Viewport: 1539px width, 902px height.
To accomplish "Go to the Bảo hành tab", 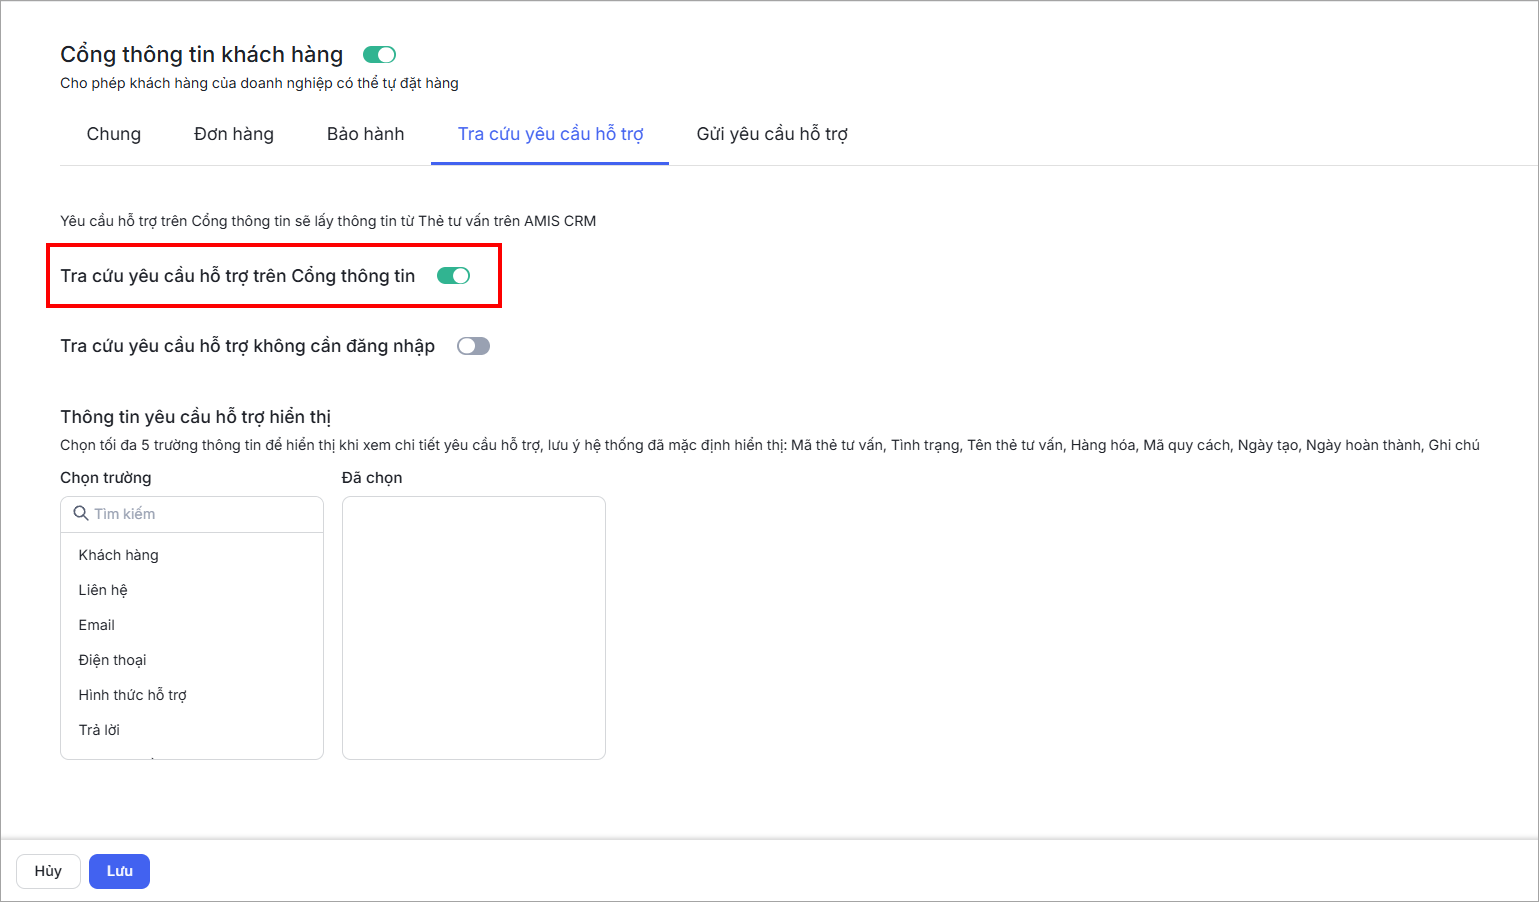I will [x=366, y=134].
